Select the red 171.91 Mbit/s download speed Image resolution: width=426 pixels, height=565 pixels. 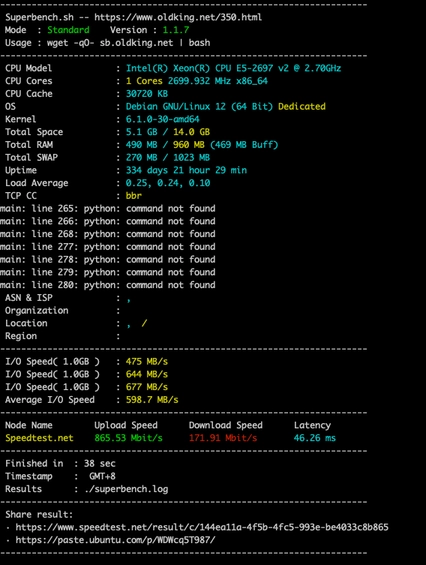[223, 438]
